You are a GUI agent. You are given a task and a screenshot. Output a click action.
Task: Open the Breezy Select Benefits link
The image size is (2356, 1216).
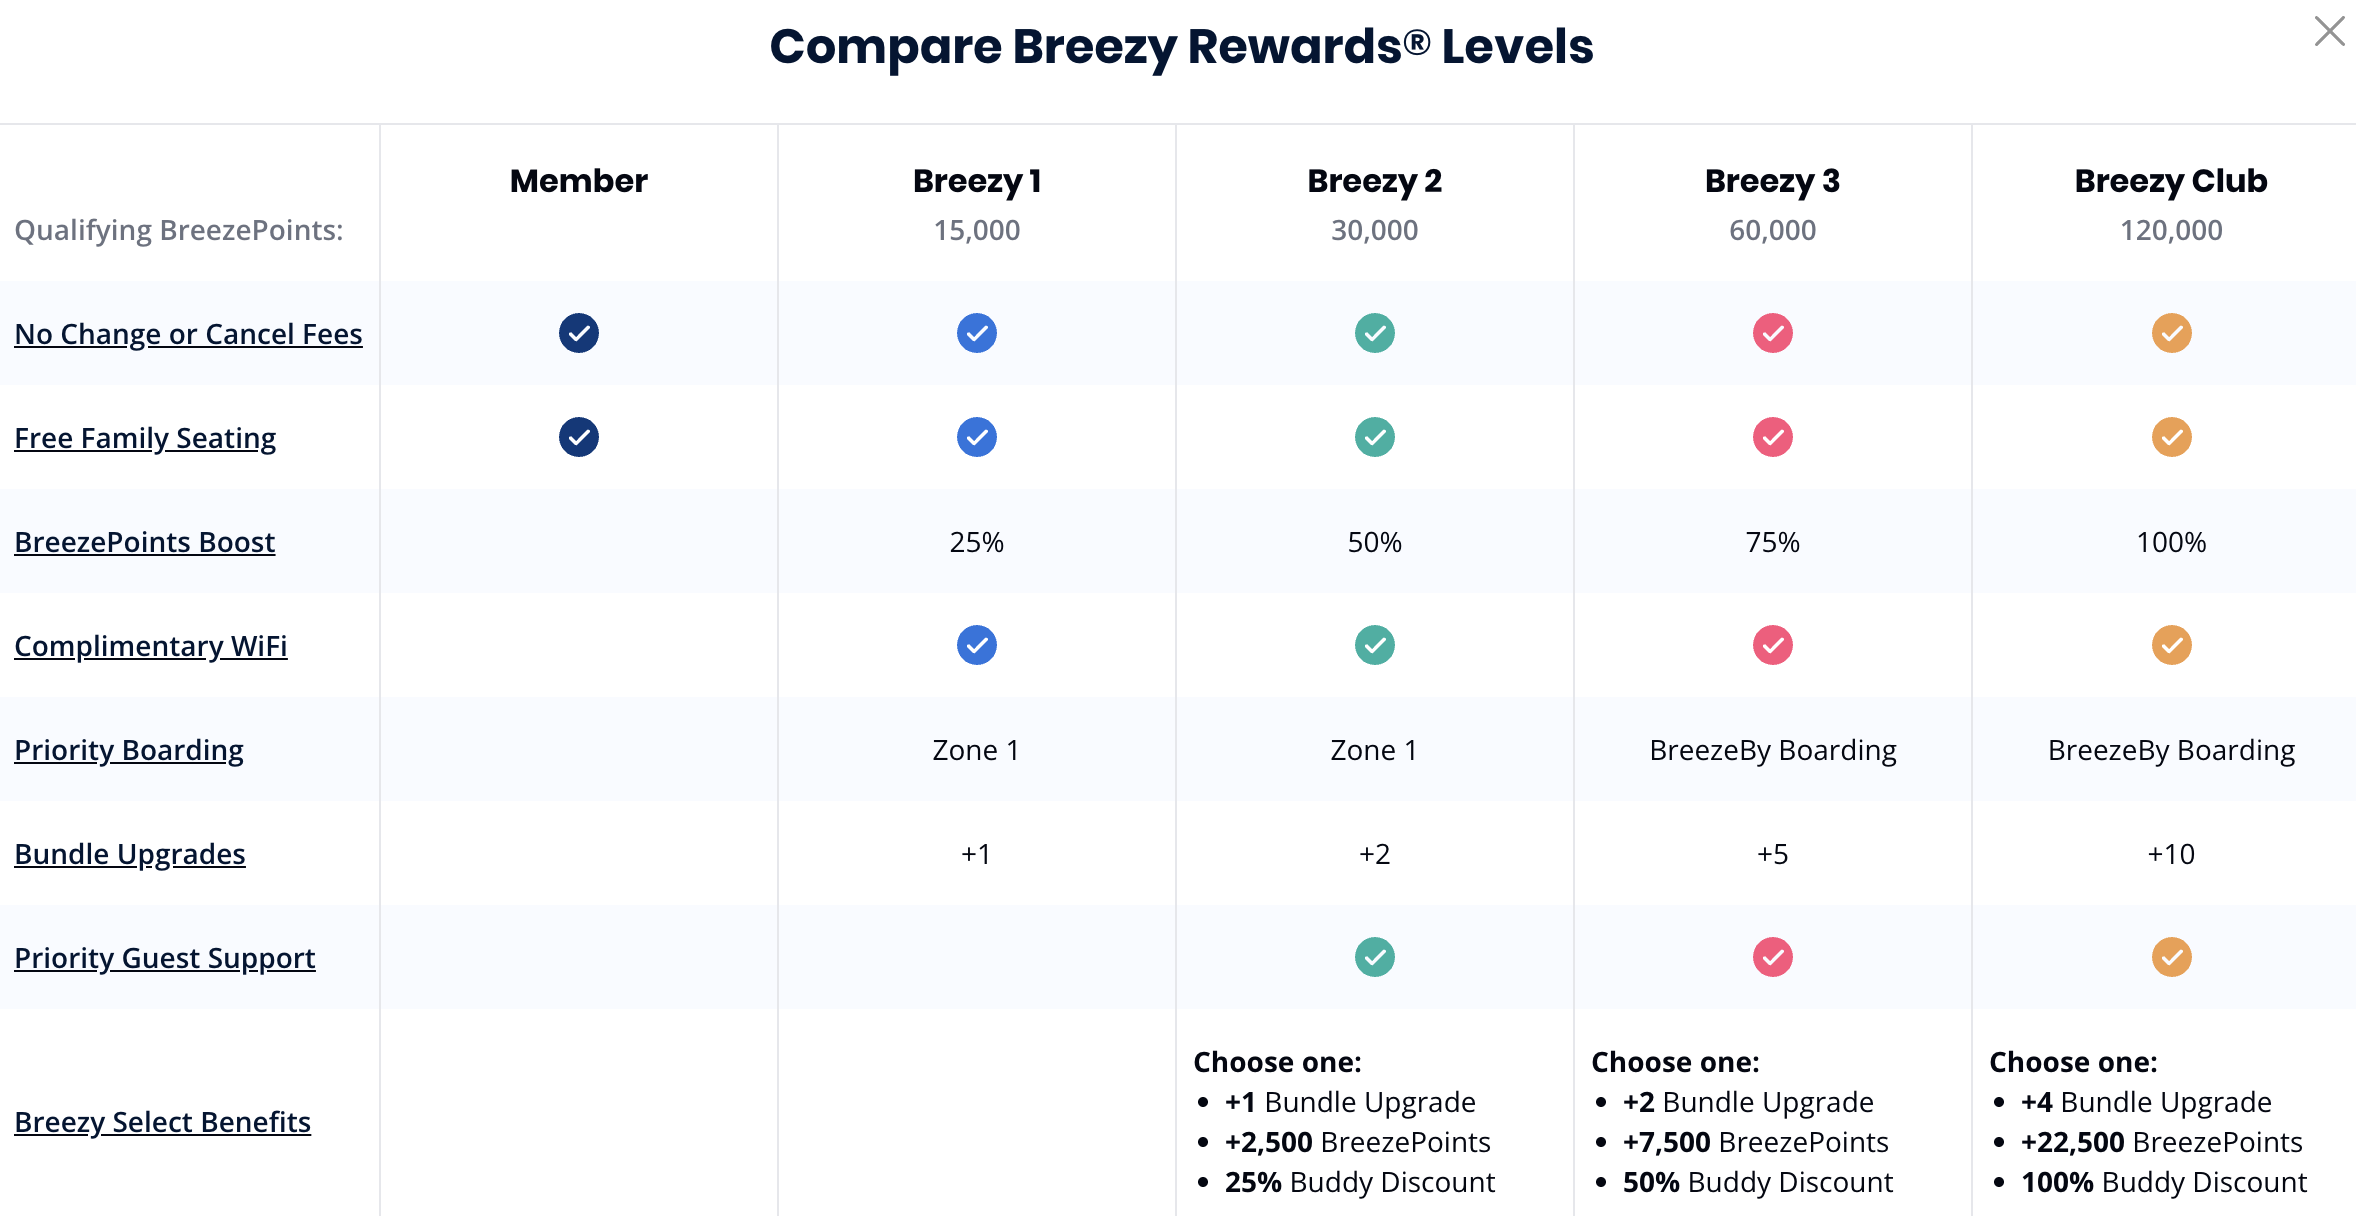click(x=162, y=1122)
